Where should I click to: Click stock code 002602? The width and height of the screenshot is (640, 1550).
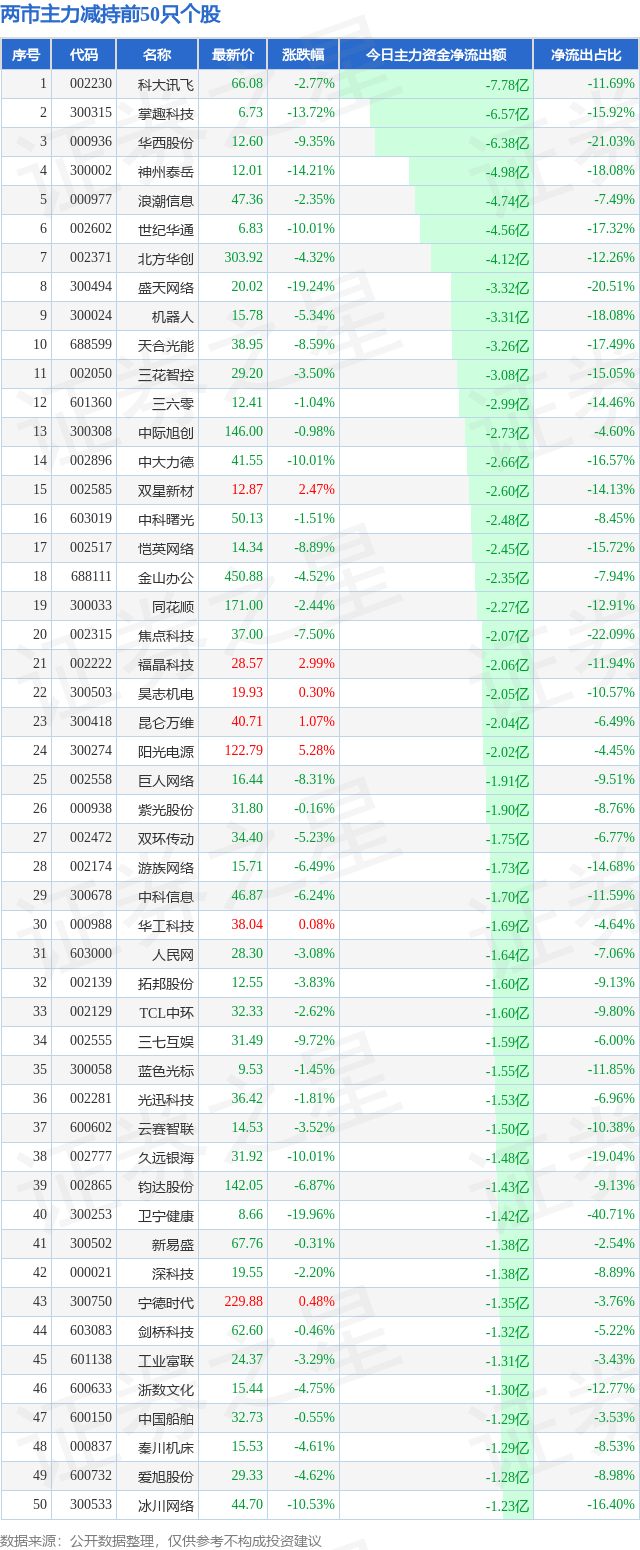(91, 229)
